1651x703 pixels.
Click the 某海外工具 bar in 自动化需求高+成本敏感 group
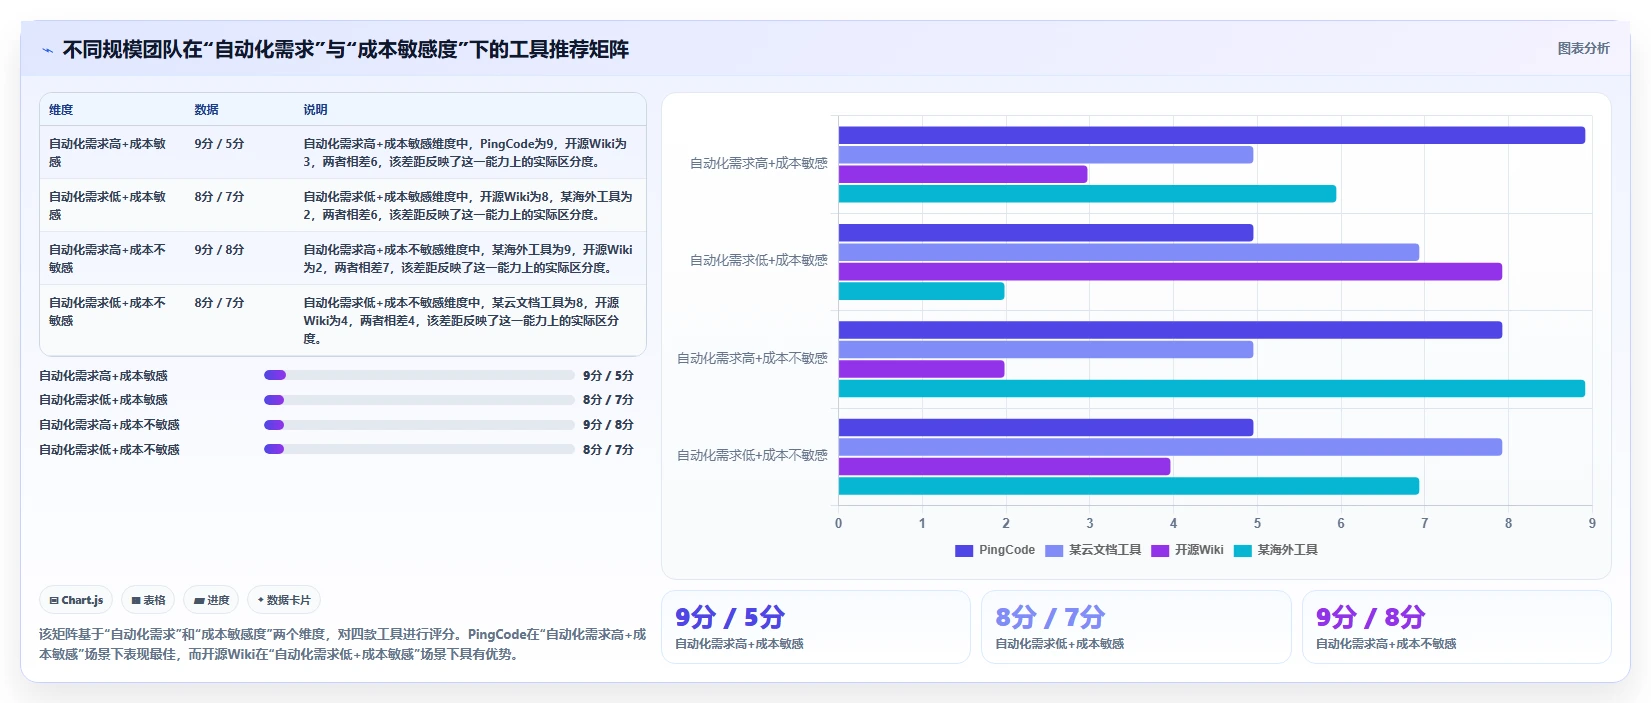click(1087, 194)
